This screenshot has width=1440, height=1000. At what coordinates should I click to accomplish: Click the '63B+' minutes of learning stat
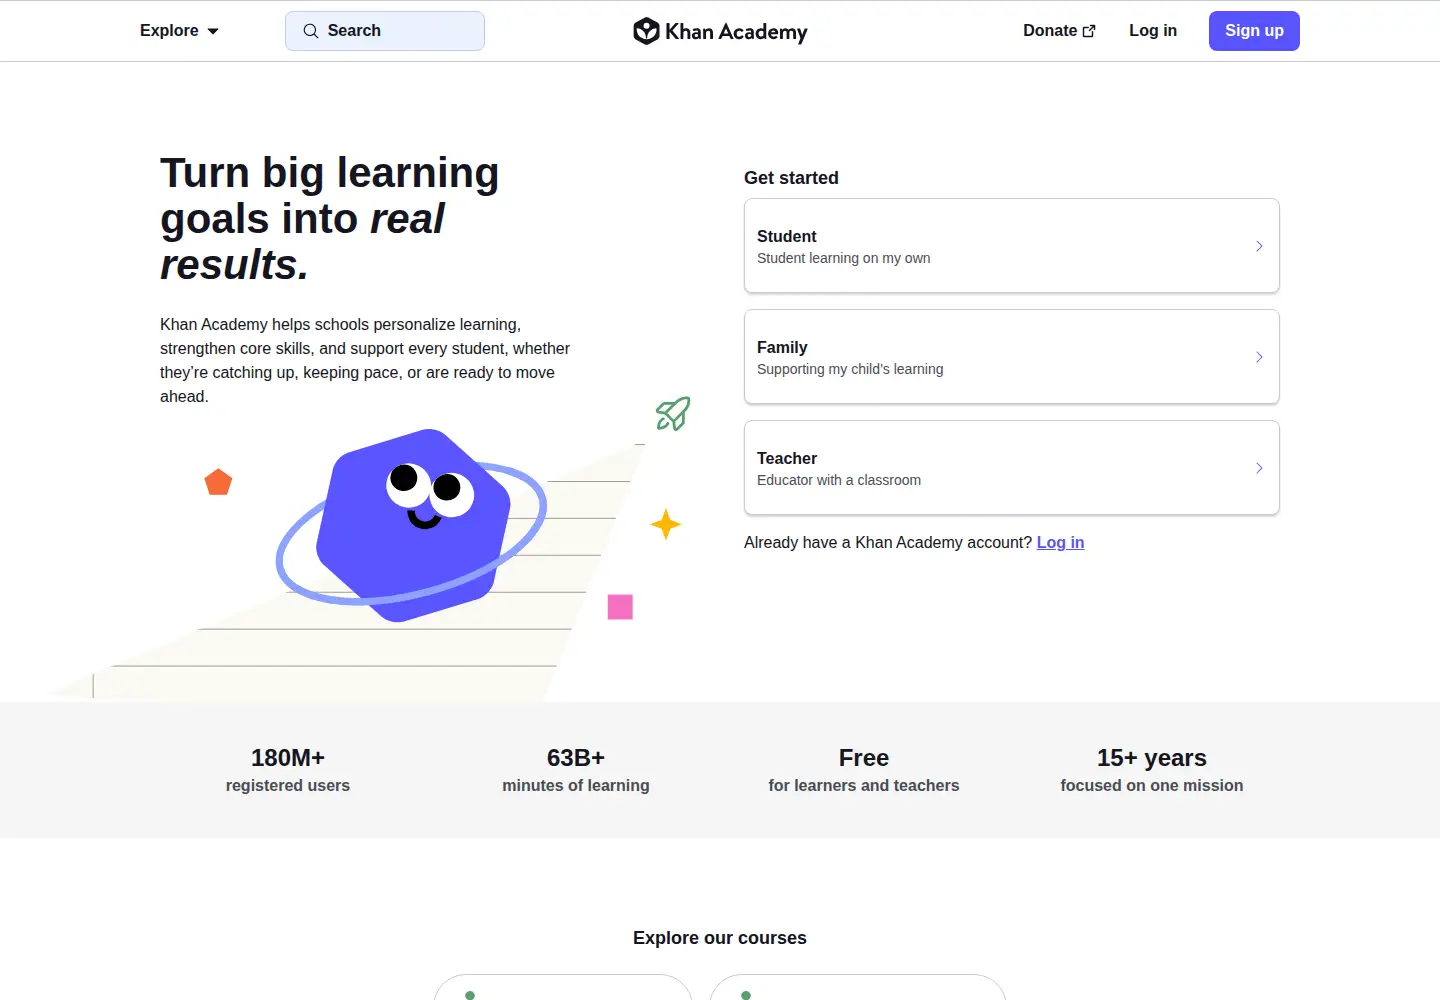(x=576, y=770)
